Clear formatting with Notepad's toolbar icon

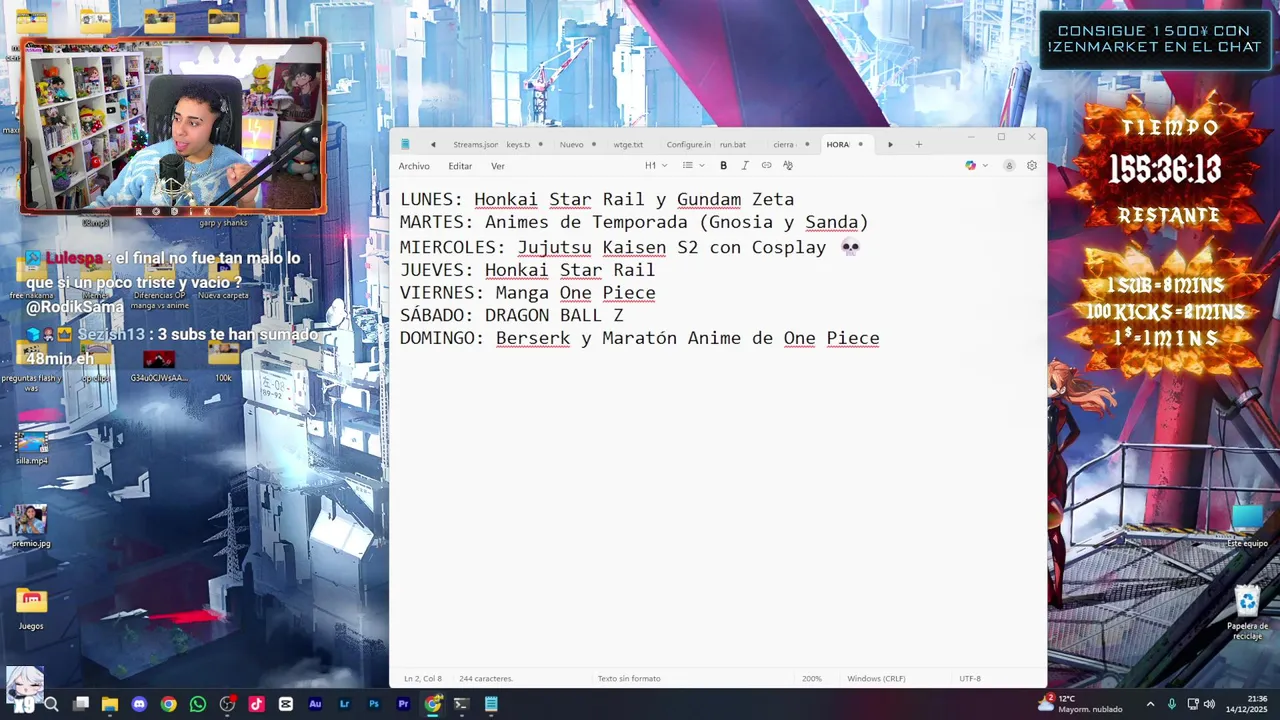coord(788,166)
